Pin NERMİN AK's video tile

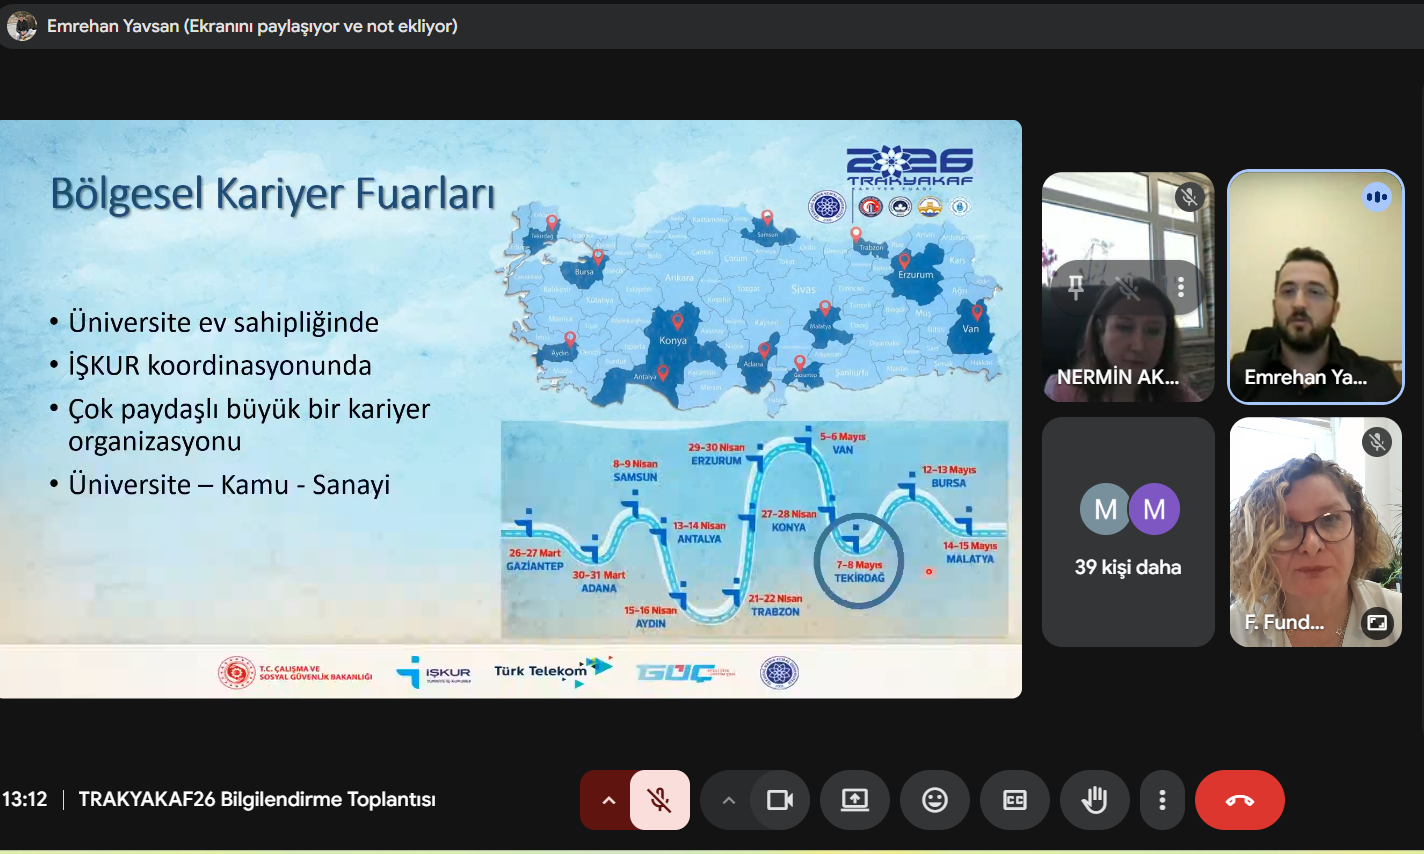(1076, 288)
